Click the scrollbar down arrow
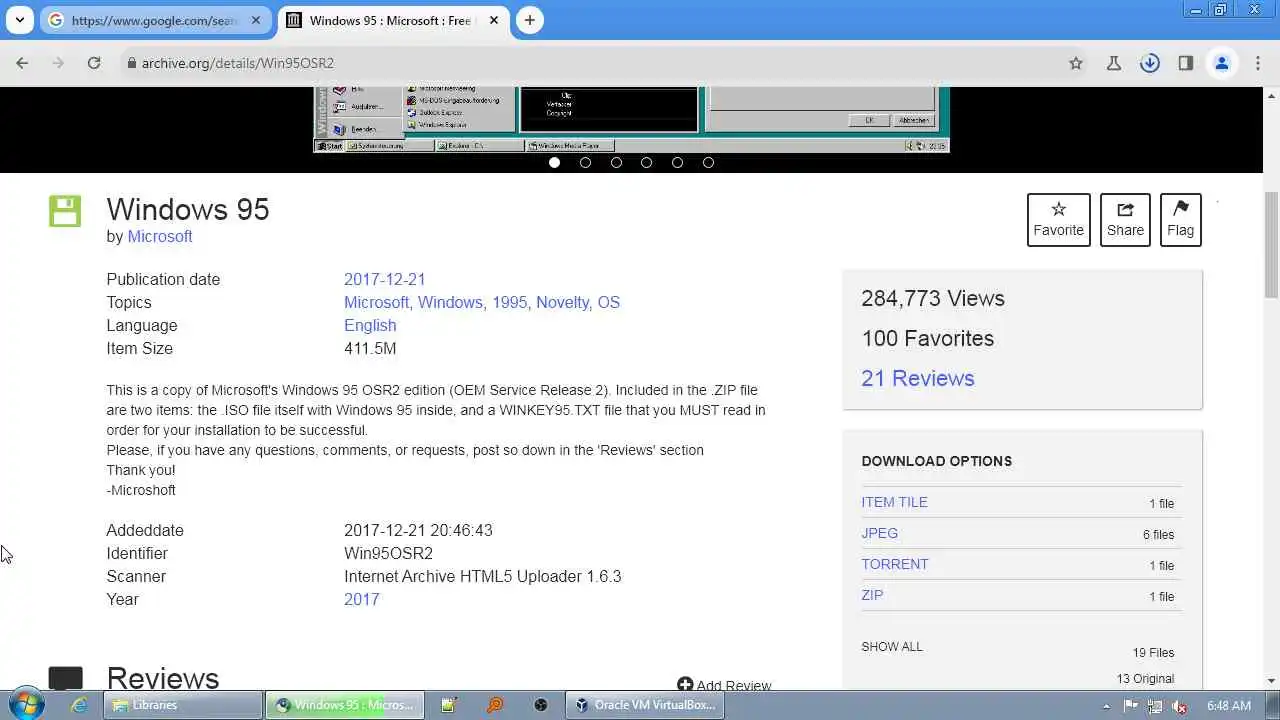The image size is (1280, 720). click(1271, 681)
